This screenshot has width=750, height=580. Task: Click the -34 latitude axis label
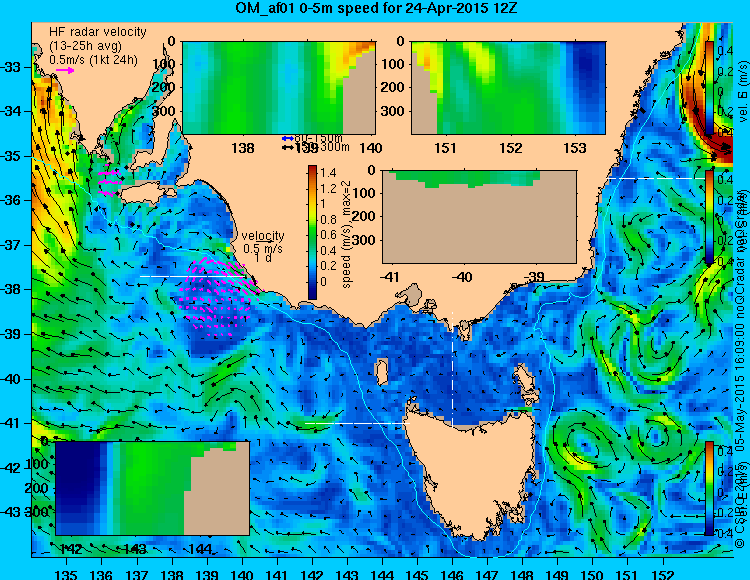11,111
